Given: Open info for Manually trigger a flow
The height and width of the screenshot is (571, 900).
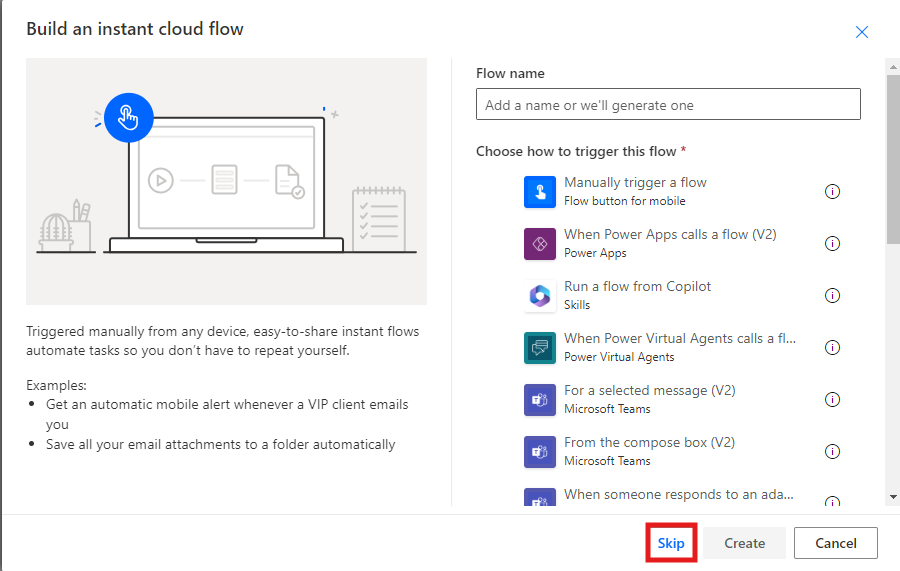Looking at the screenshot, I should point(832,192).
